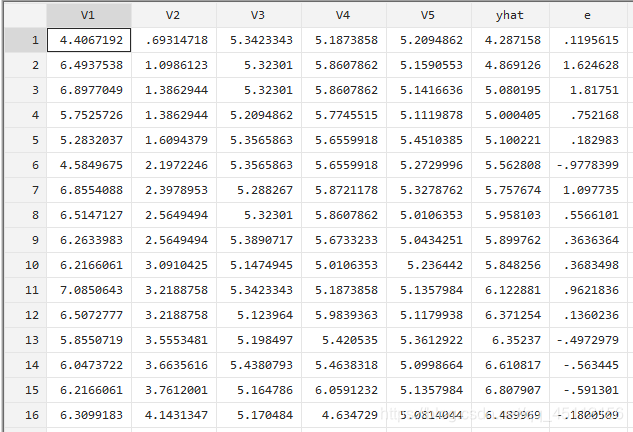
Task: Click cell with value 3.0910425
Action: click(x=174, y=265)
